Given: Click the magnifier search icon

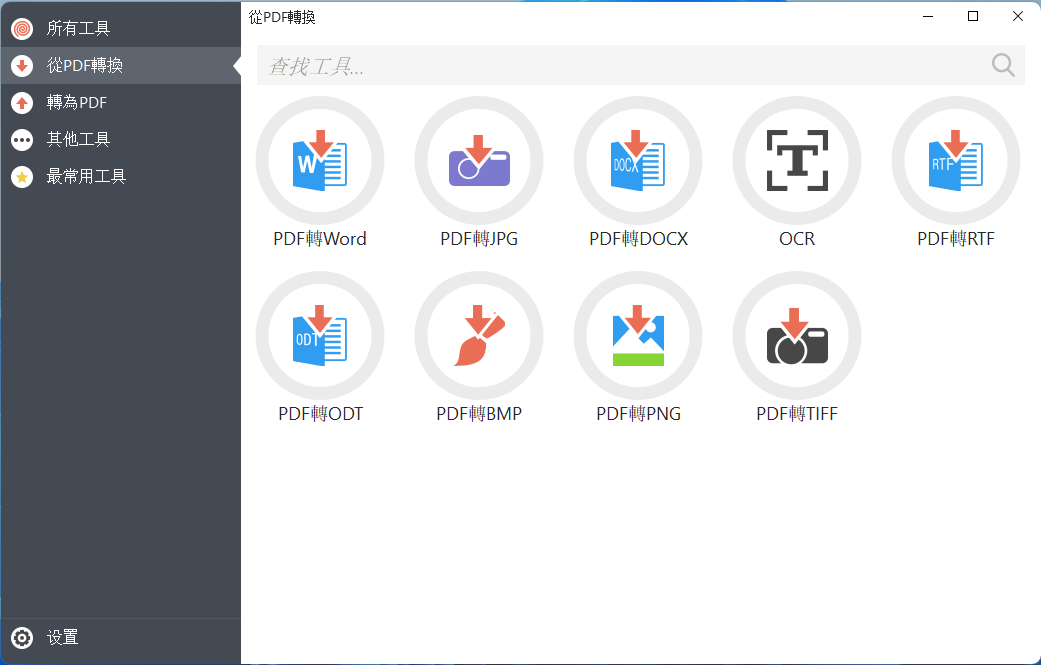Looking at the screenshot, I should click(1002, 64).
